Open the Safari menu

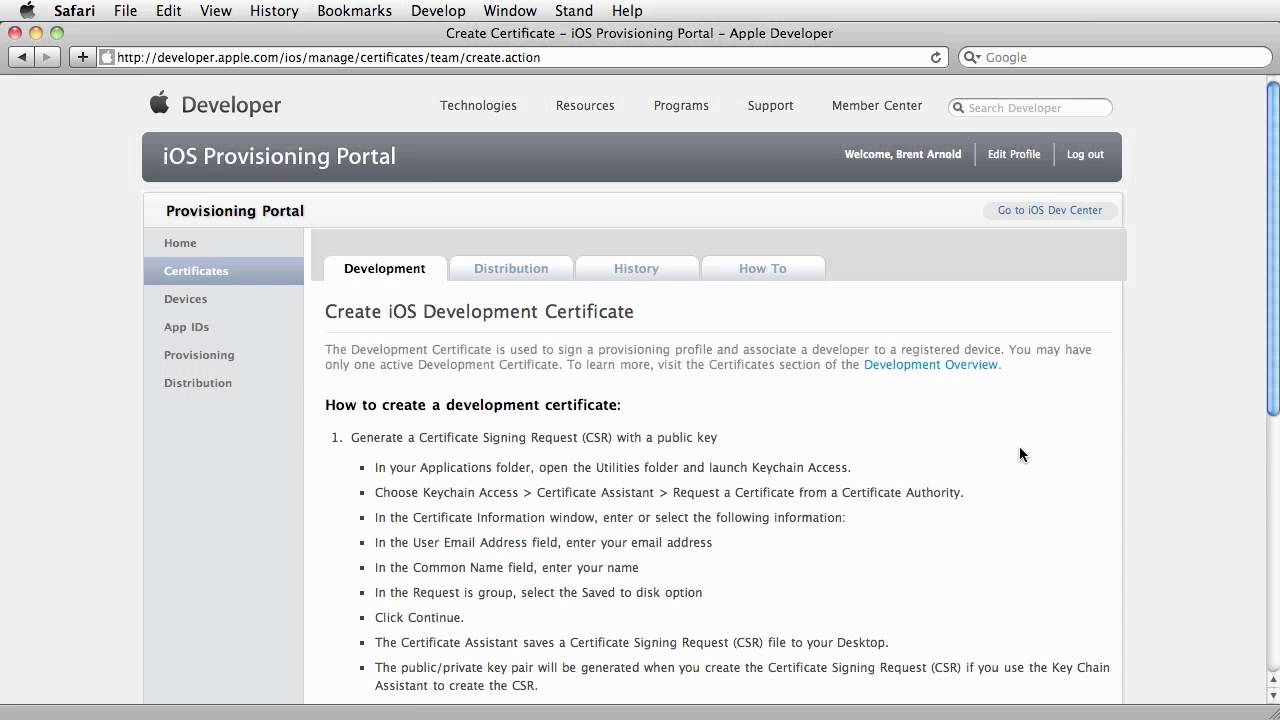pos(75,11)
